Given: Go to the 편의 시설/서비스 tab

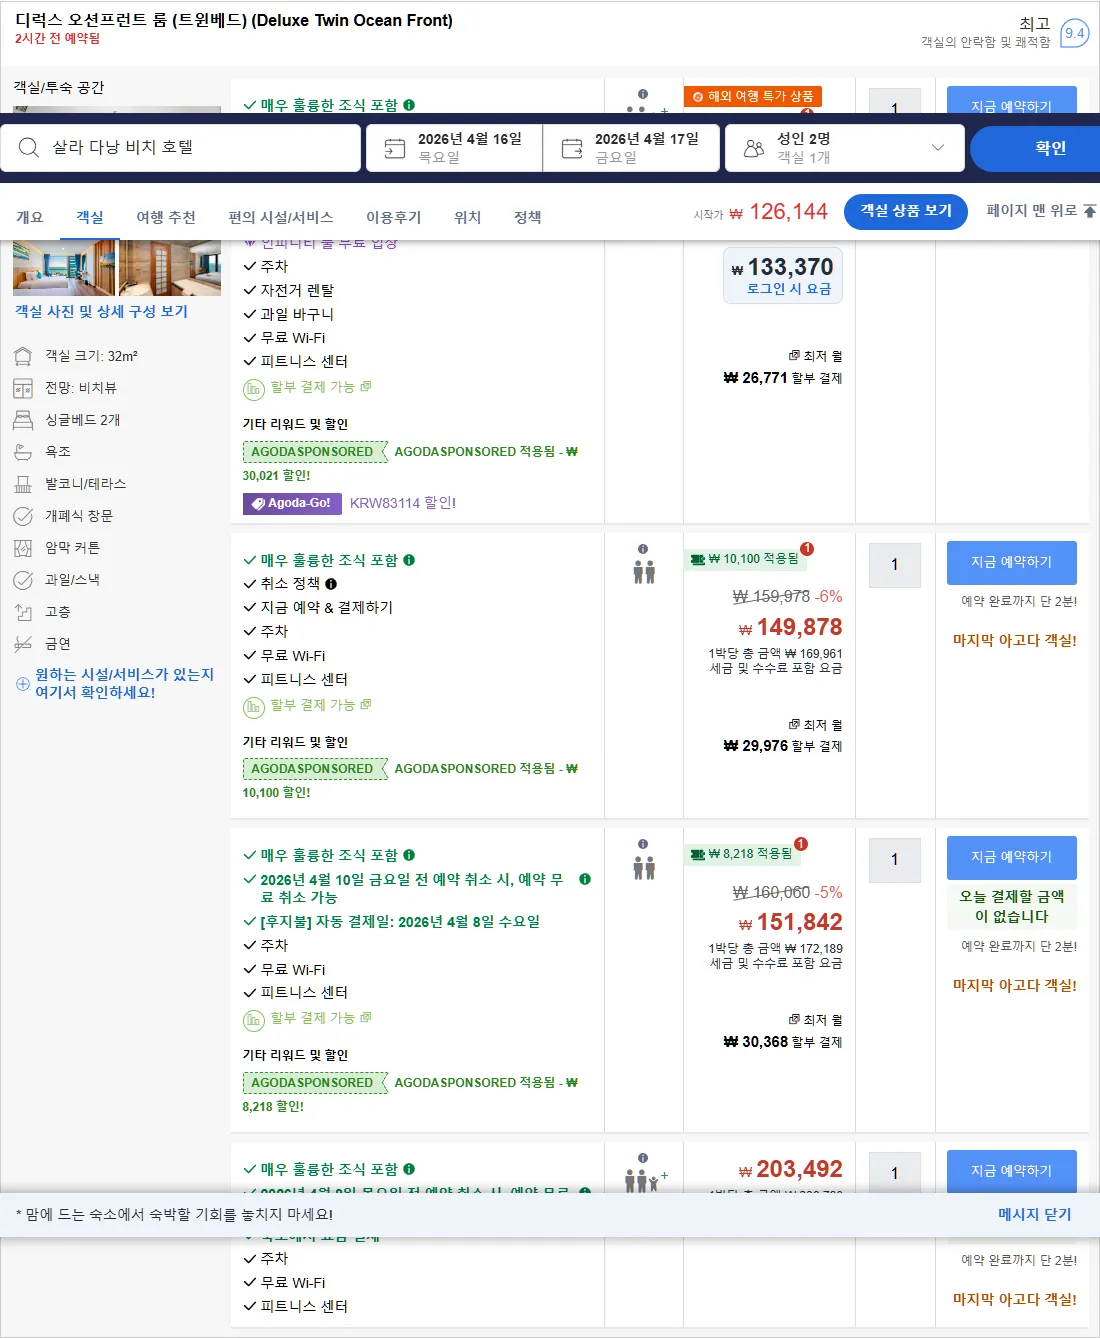Looking at the screenshot, I should 281,217.
